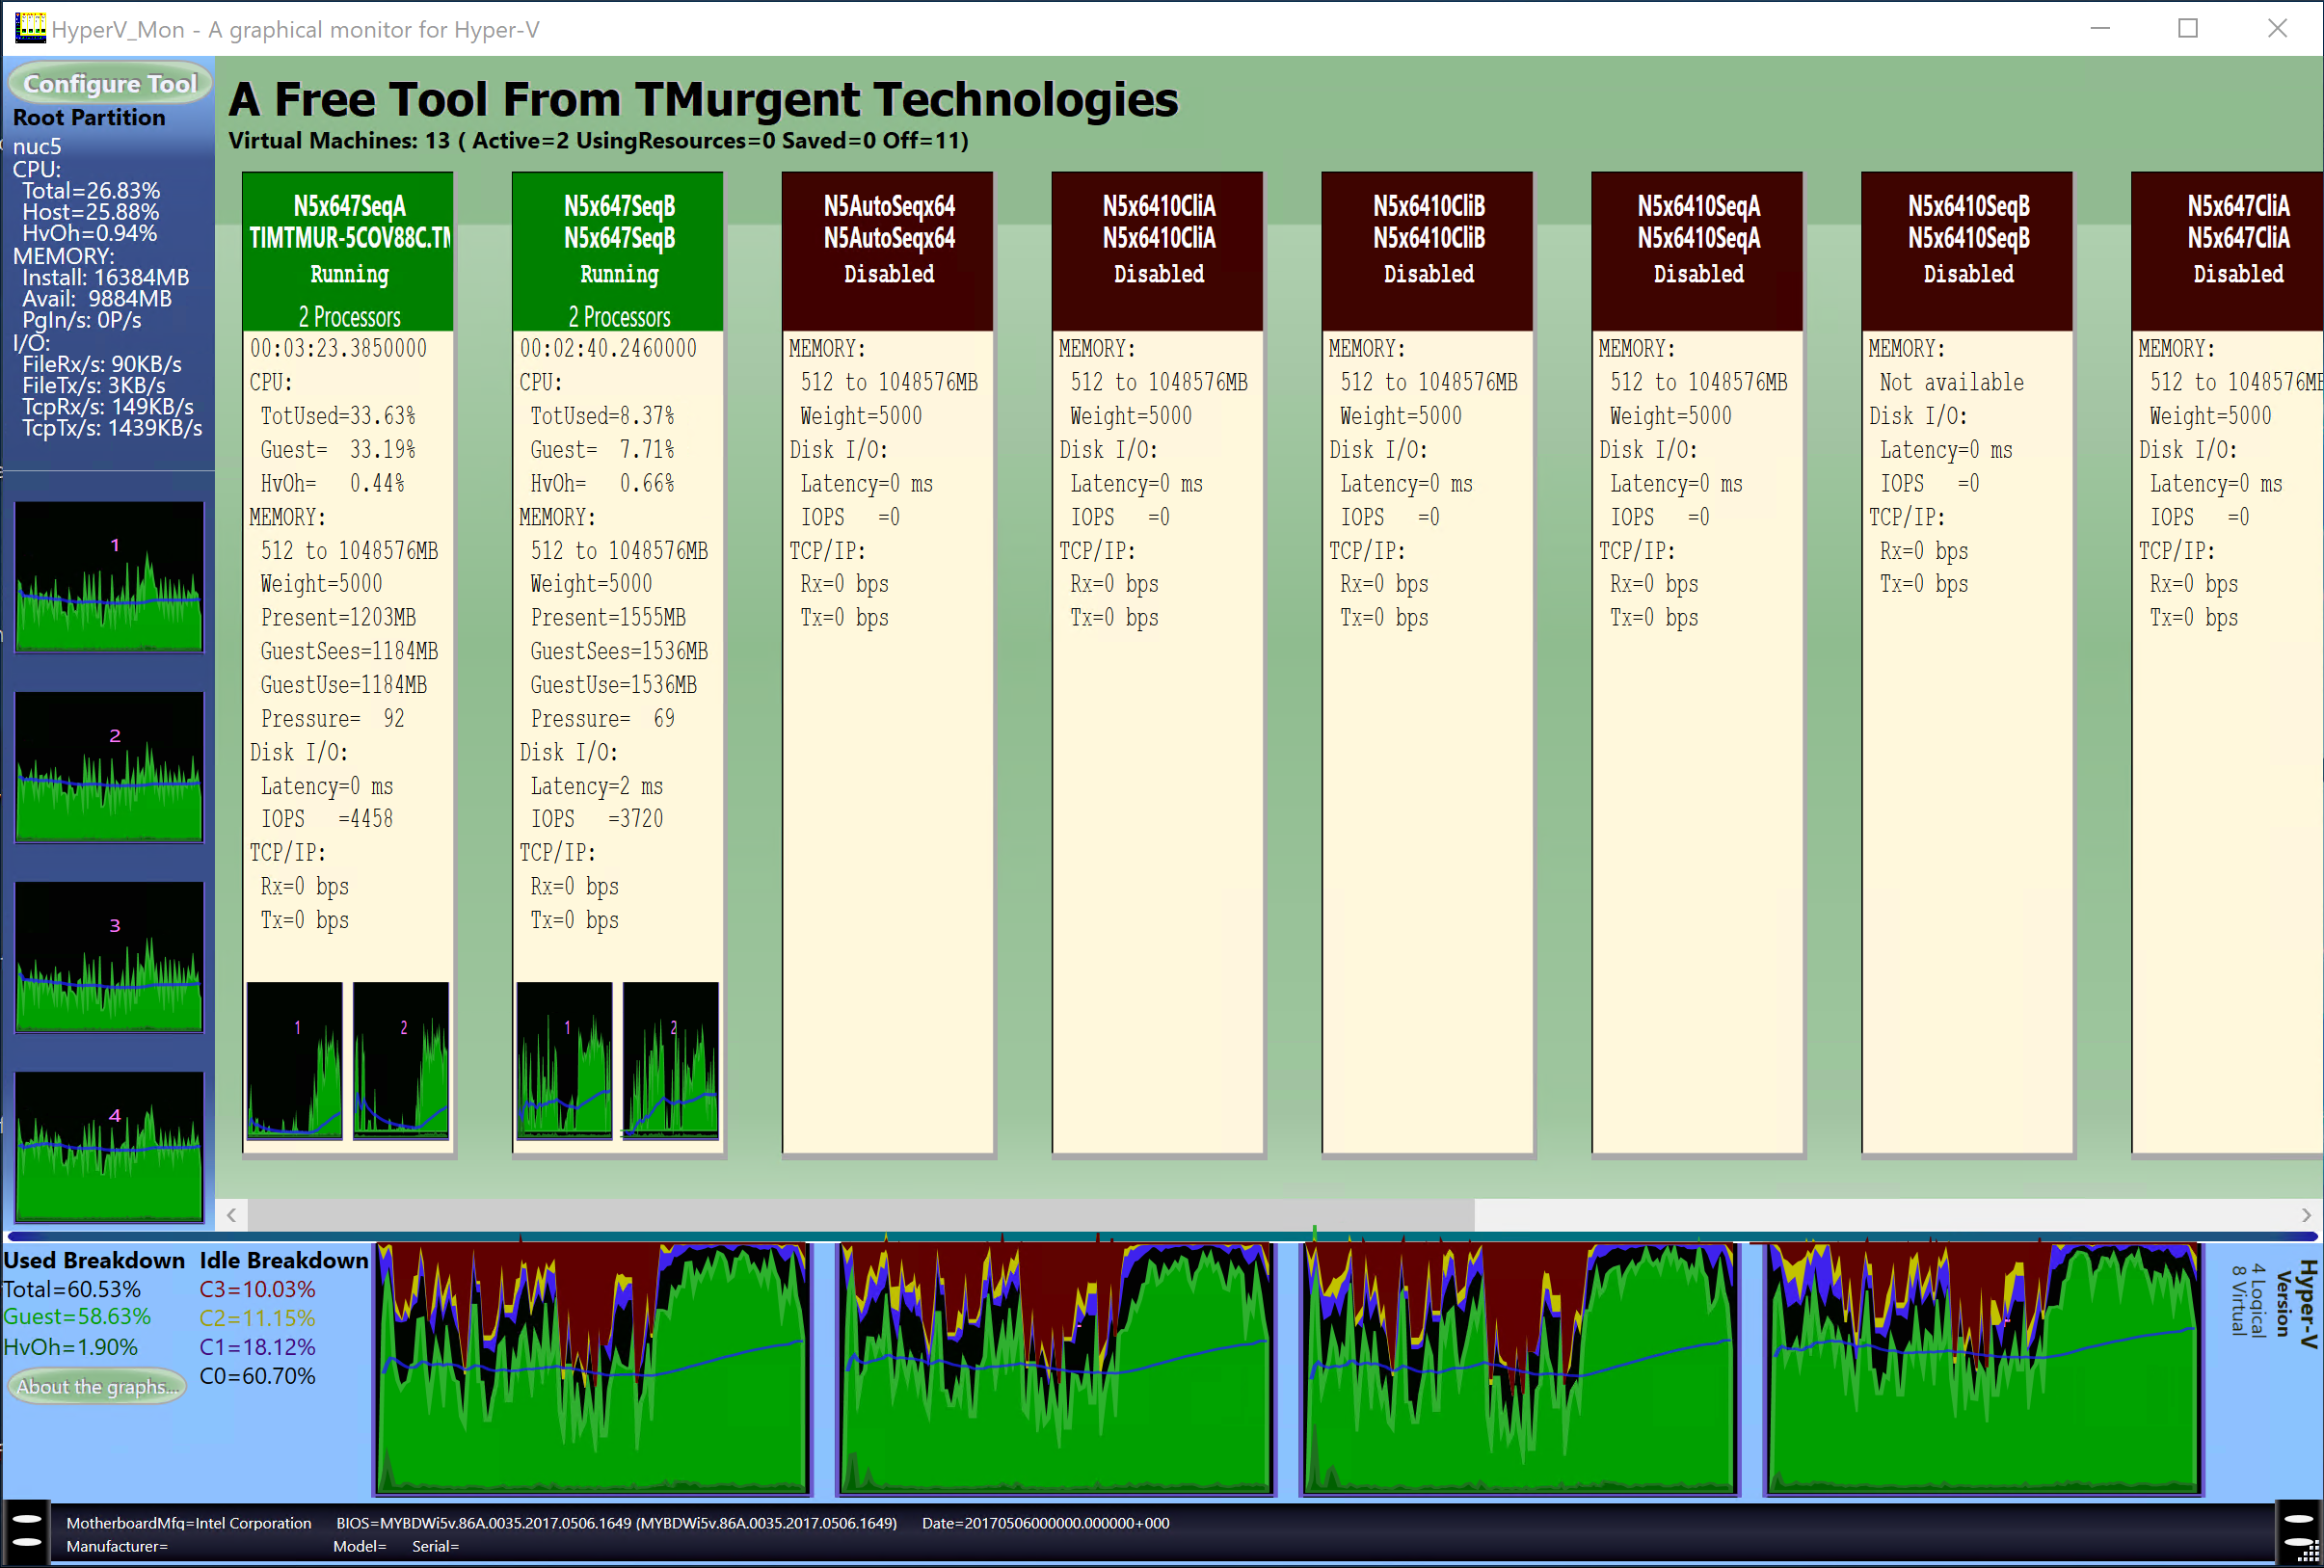Click the bottom-left status bar scroll icon
The height and width of the screenshot is (1568, 2324).
click(x=26, y=1531)
